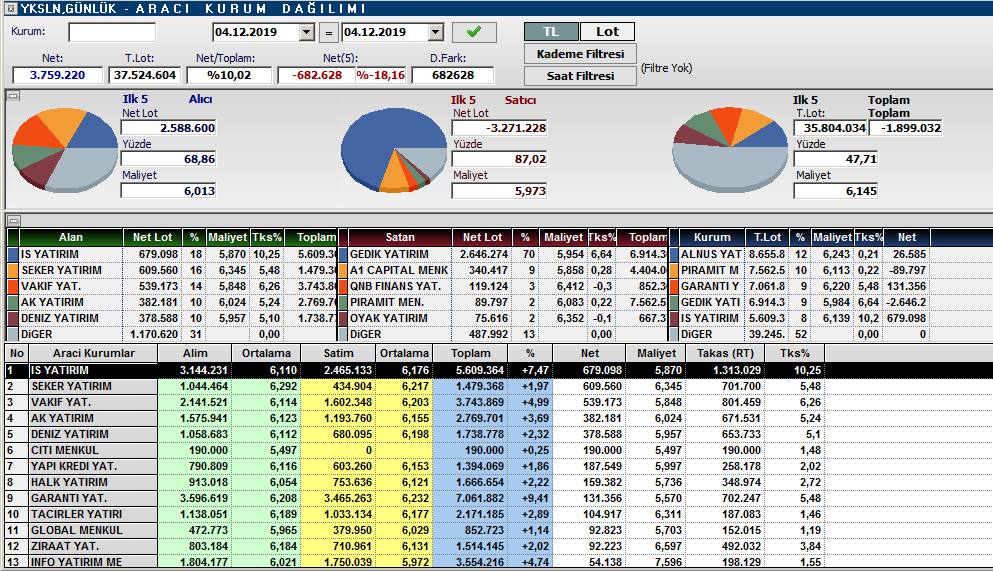
Task: Sort by Alan column header
Action: (x=71, y=237)
